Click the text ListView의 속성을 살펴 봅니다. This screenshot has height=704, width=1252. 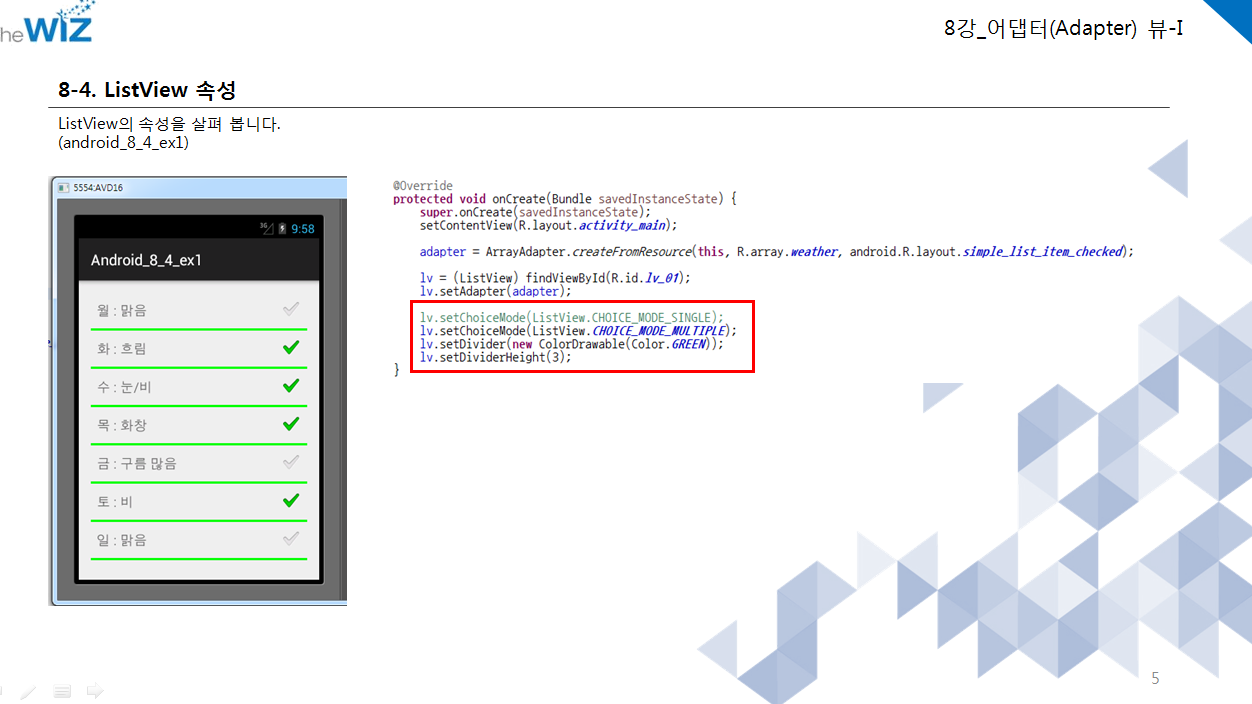(170, 125)
